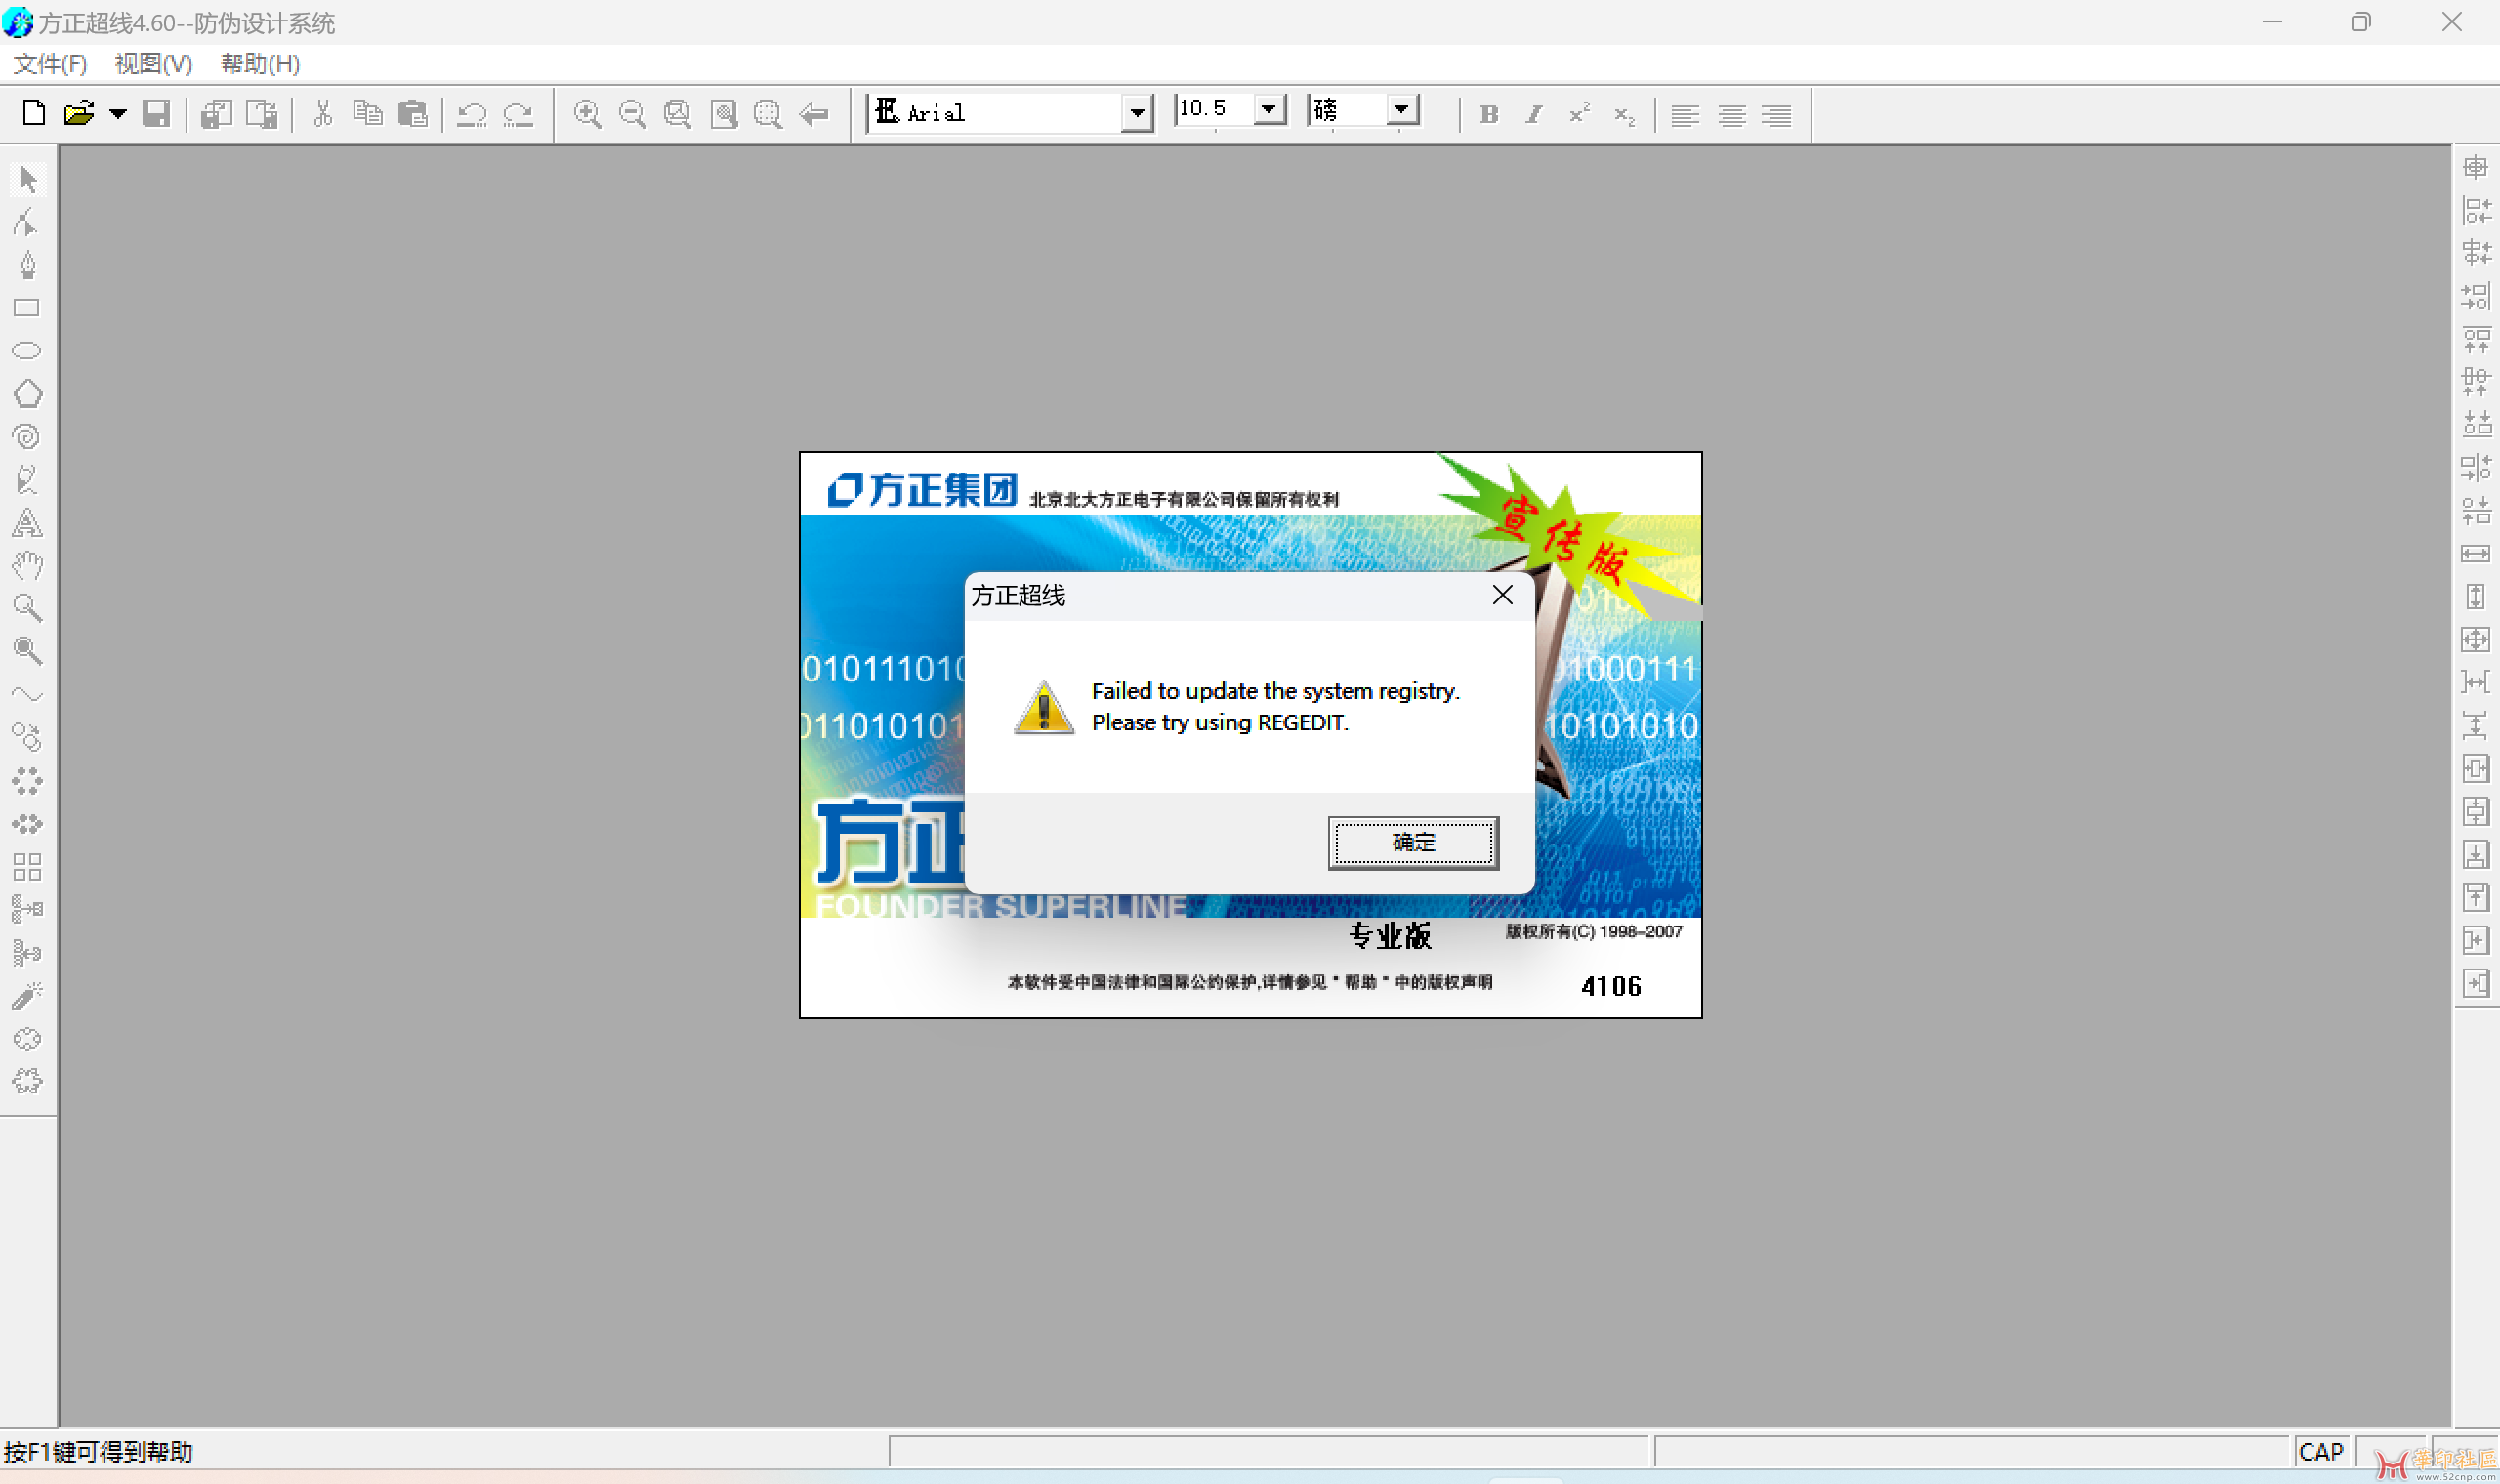The width and height of the screenshot is (2500, 1484).
Task: Open the 磅 unit dropdown
Action: click(1402, 109)
